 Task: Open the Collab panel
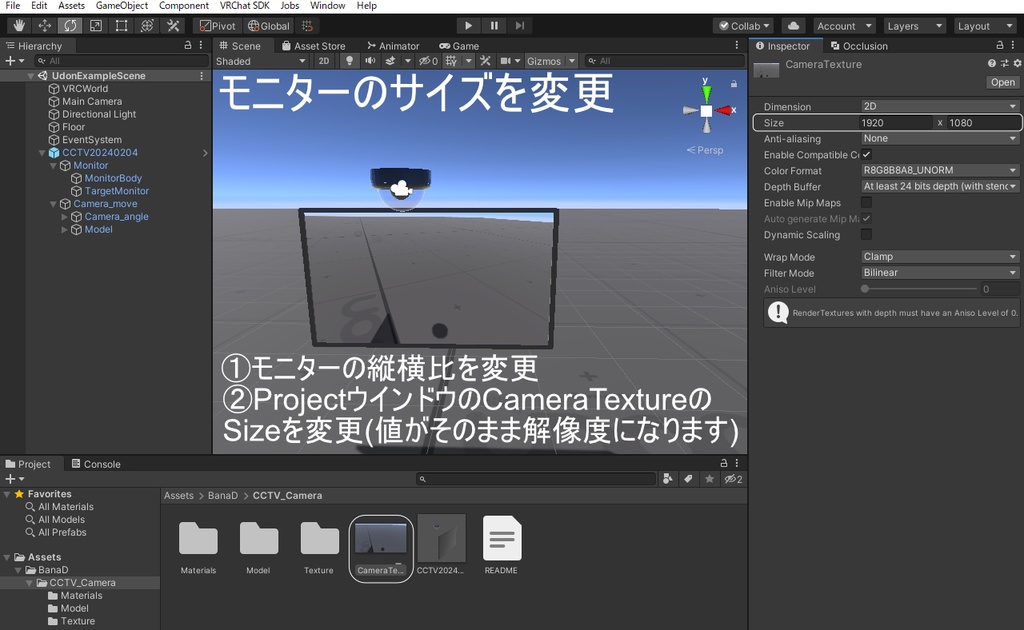(x=745, y=25)
